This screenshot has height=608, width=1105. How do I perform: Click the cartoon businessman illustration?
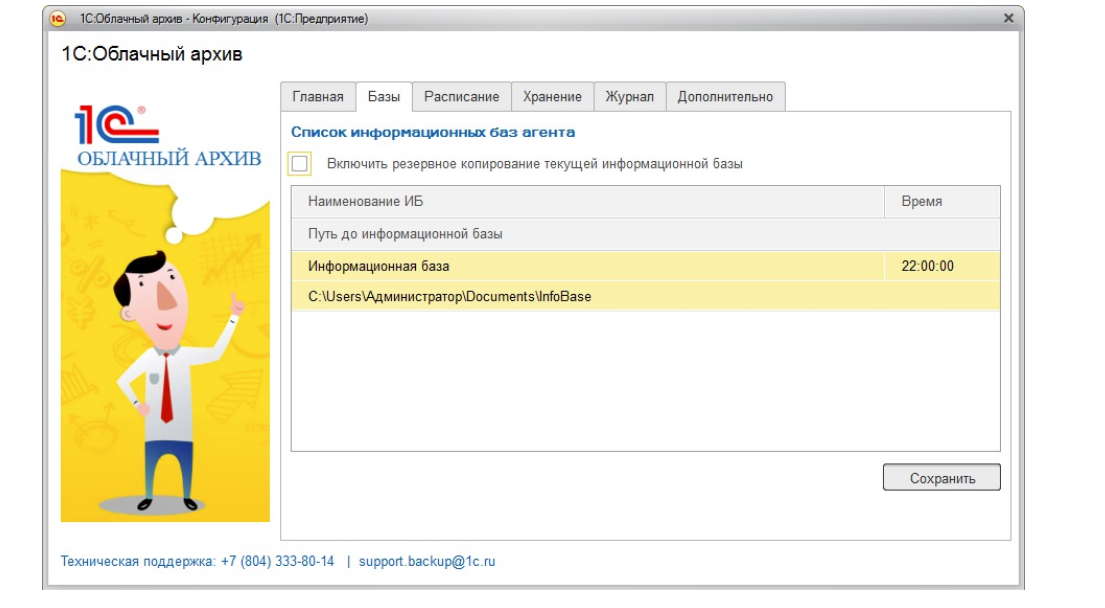click(176, 380)
